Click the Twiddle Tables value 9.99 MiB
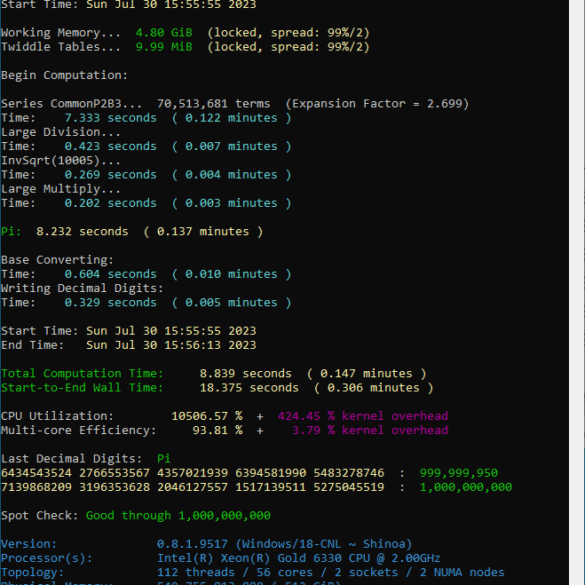Image resolution: width=585 pixels, height=585 pixels. 164,47
